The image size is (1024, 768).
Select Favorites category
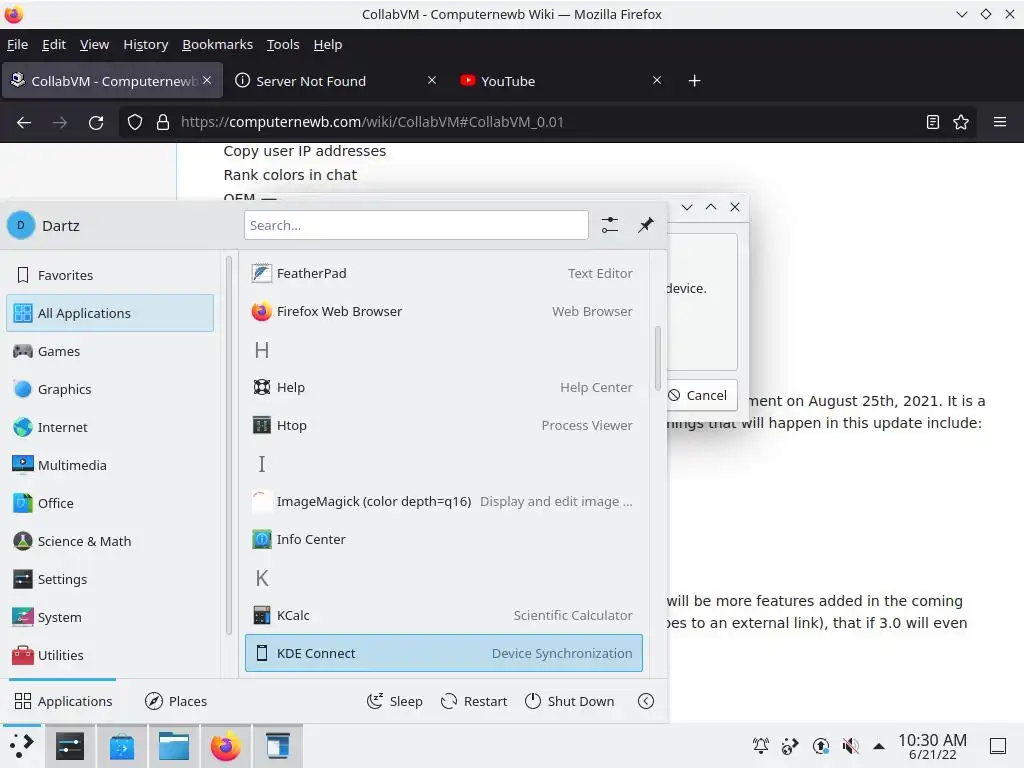point(110,275)
